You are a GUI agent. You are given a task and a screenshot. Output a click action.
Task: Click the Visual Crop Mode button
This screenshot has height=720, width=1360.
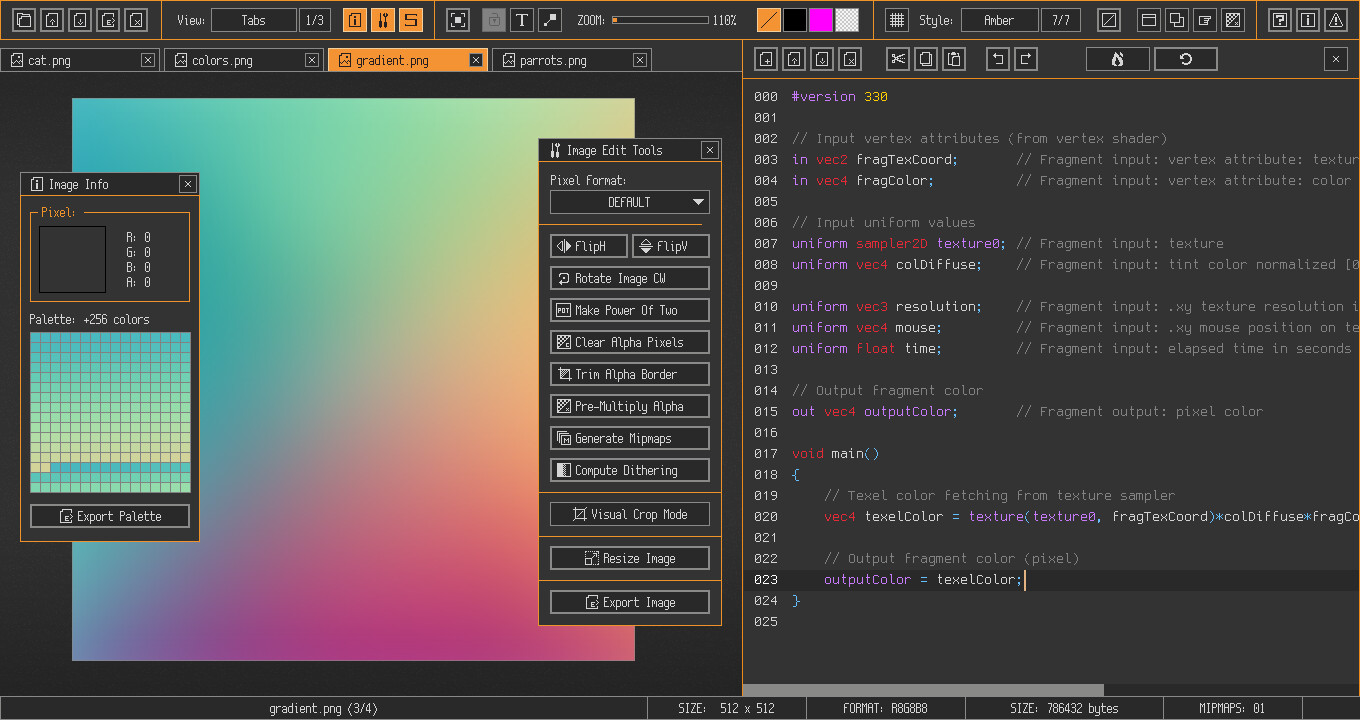pos(629,513)
